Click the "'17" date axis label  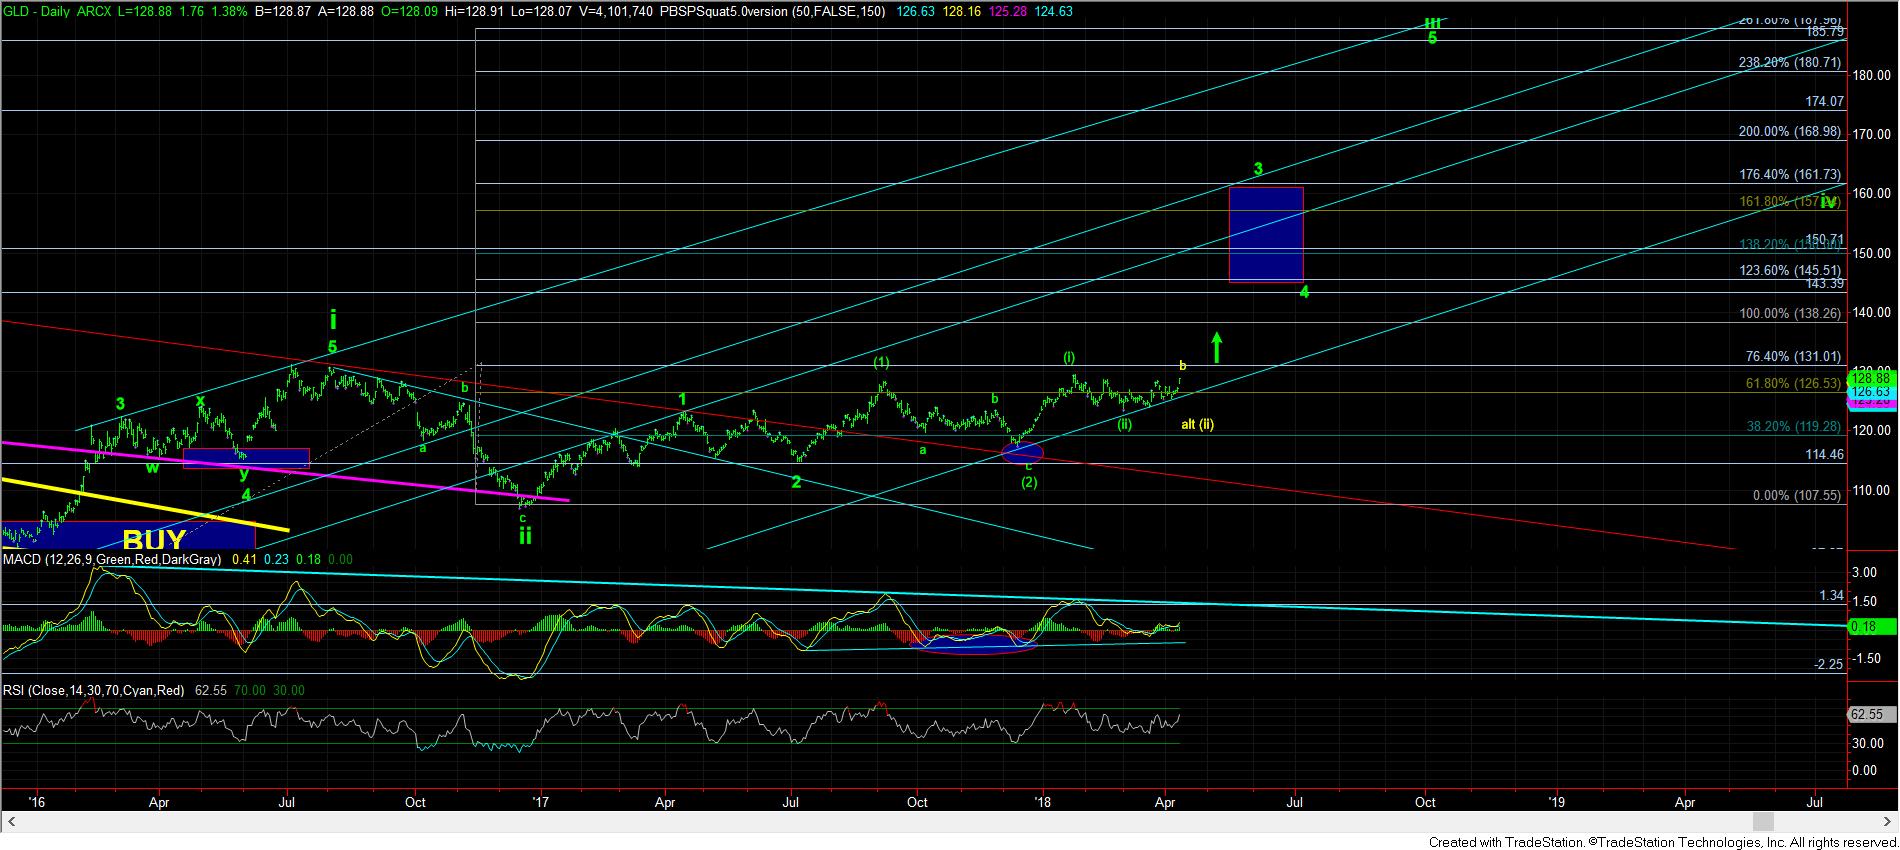pos(541,802)
